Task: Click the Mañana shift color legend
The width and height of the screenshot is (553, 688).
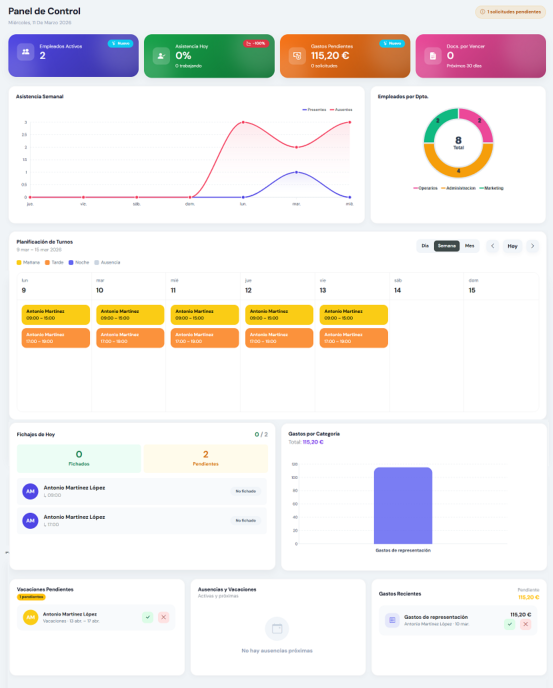Action: 28,262
